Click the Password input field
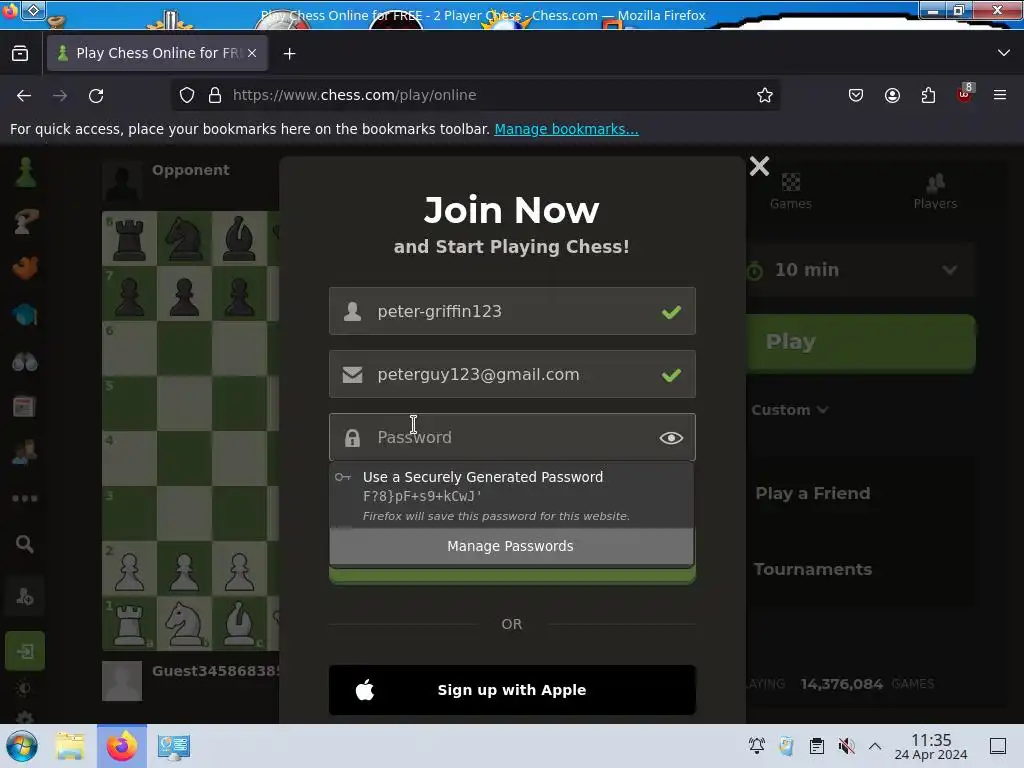 click(x=512, y=437)
